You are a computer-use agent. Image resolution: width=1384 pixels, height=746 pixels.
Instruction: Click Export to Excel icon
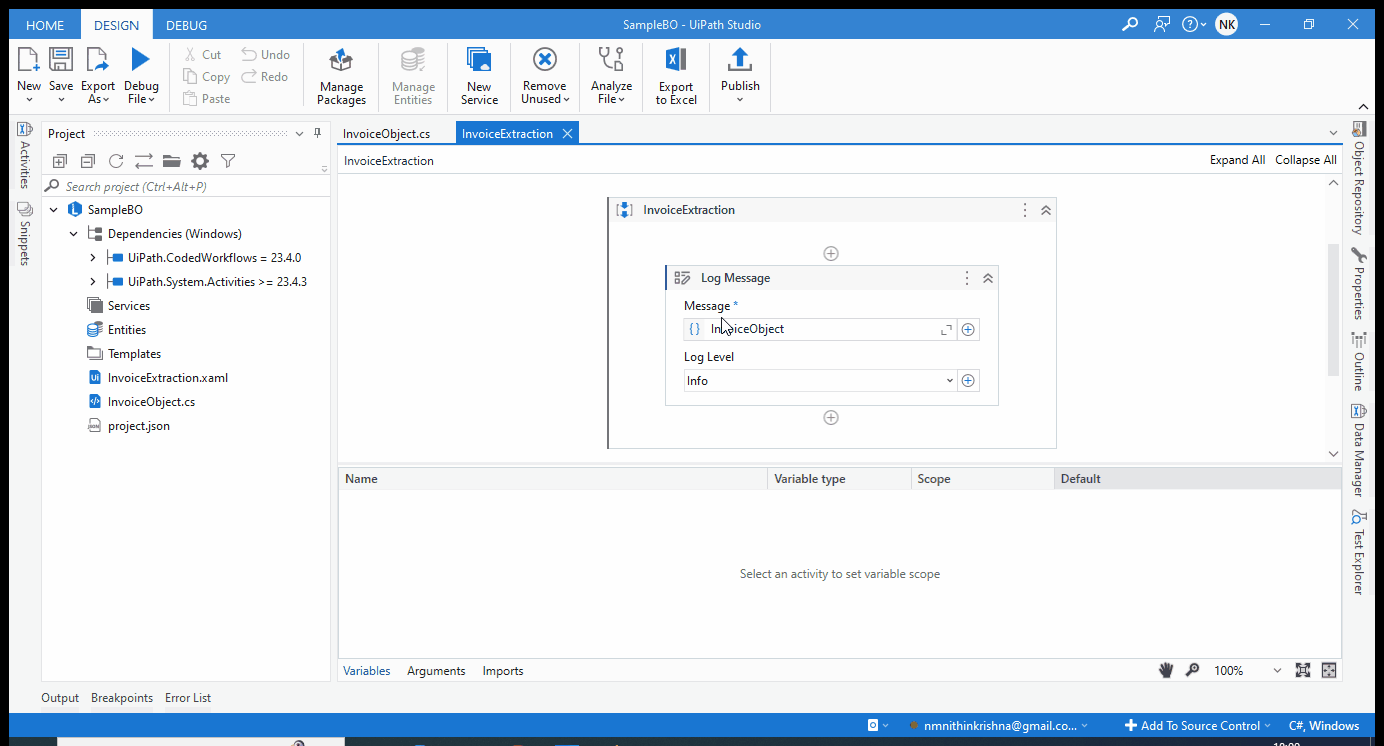coord(676,60)
